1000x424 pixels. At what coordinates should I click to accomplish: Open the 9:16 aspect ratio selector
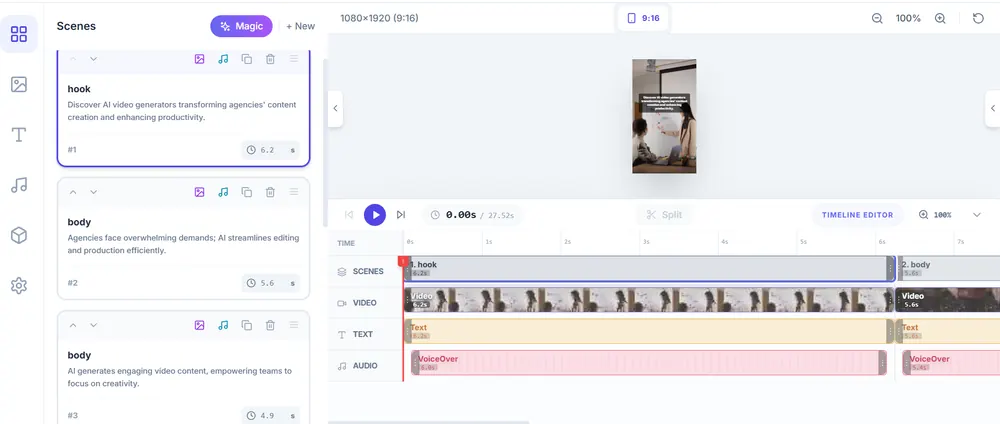coord(643,18)
